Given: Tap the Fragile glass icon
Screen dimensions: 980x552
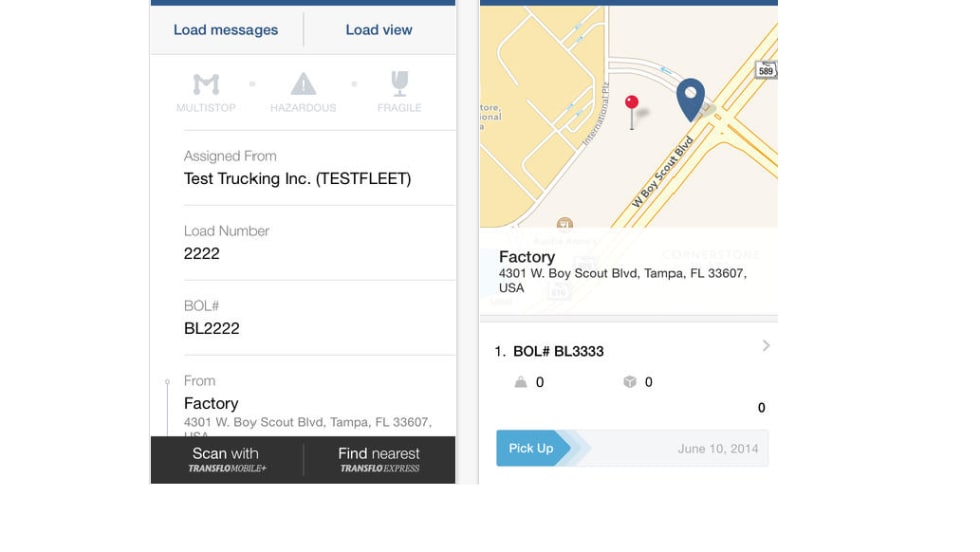Looking at the screenshot, I should click(399, 85).
